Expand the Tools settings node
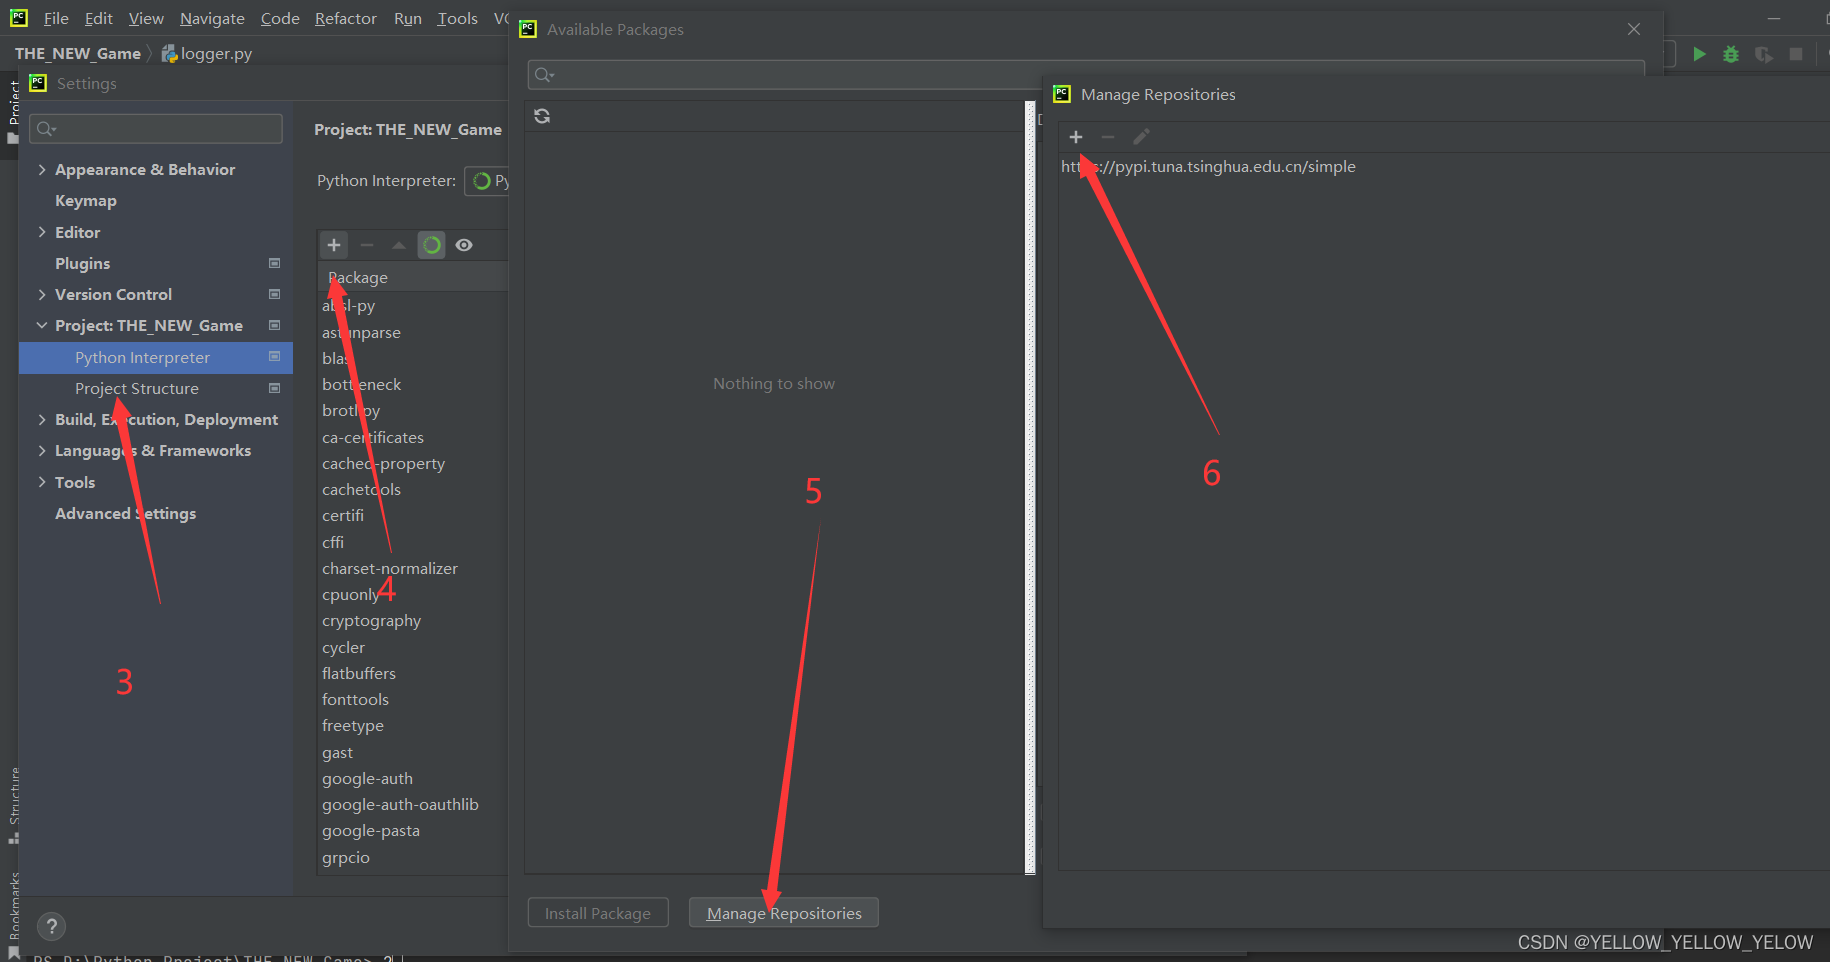1830x962 pixels. [x=42, y=482]
